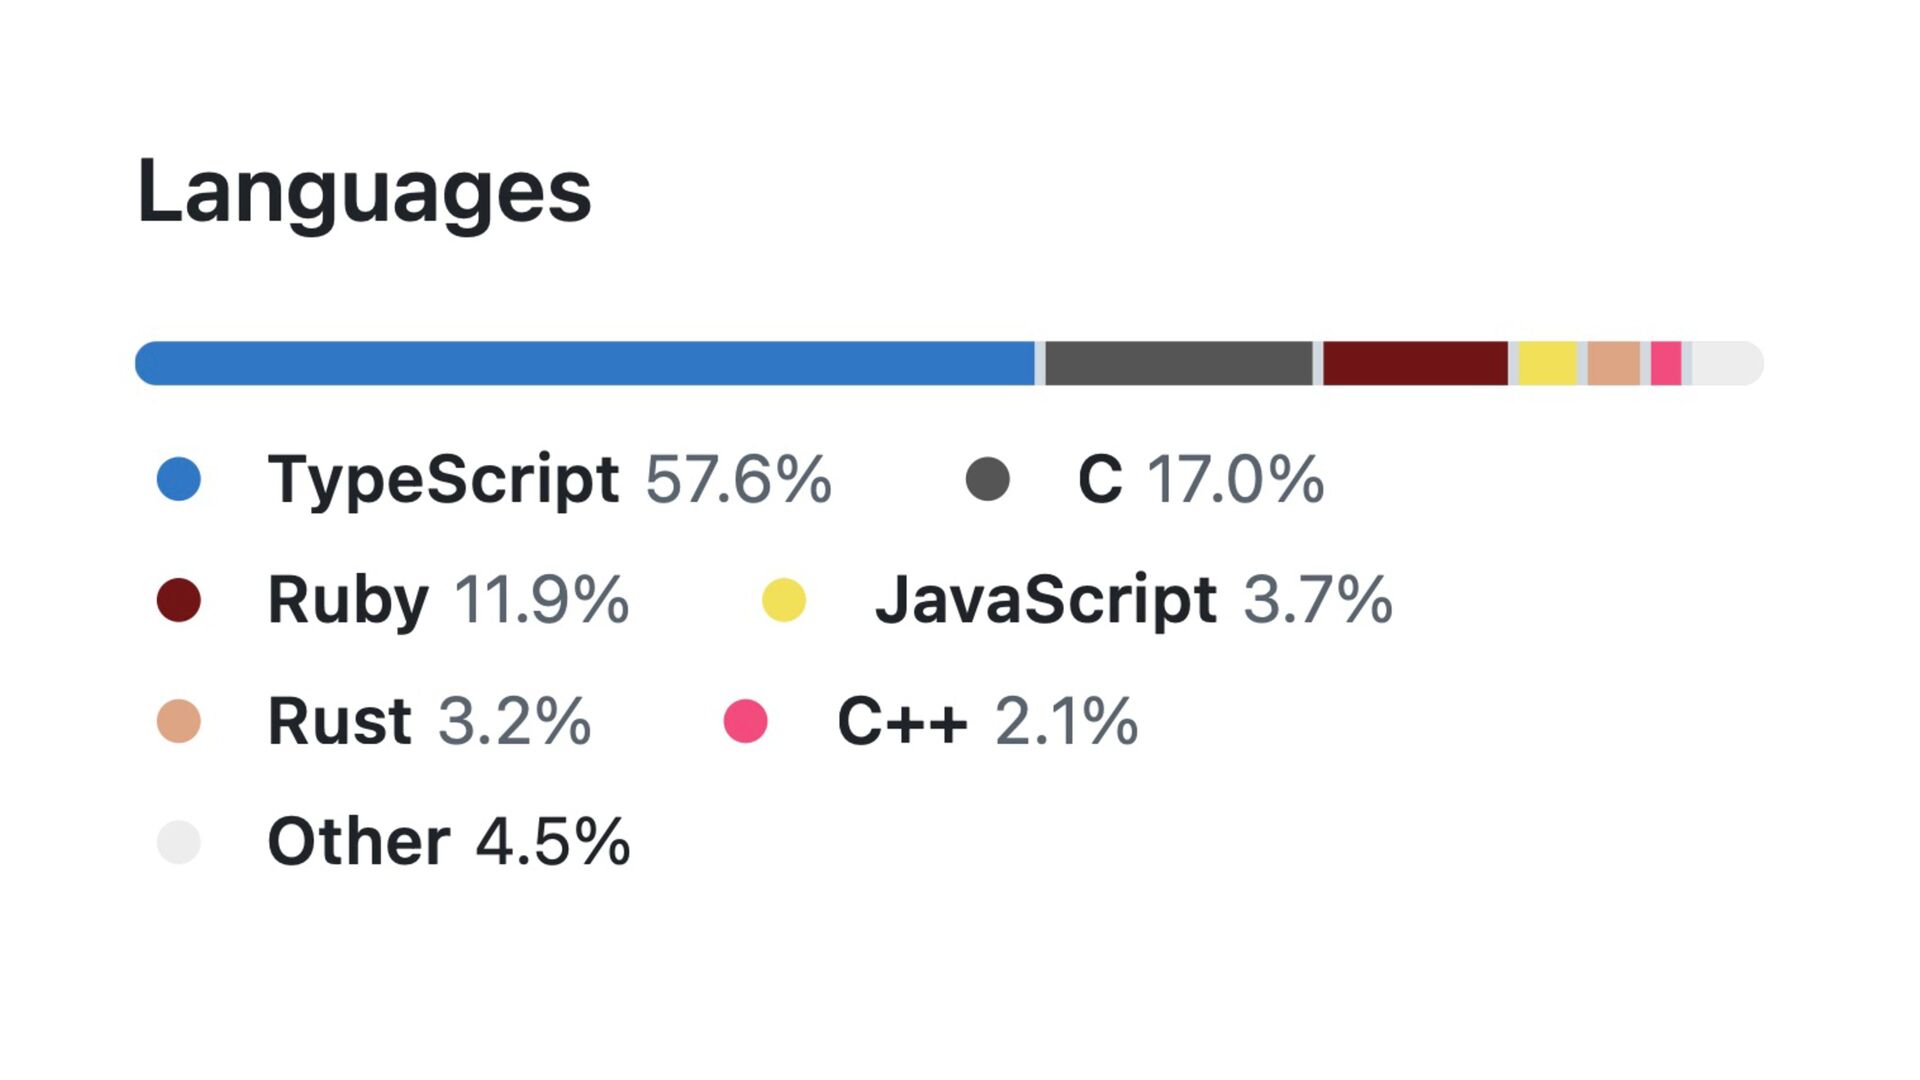Click the light gray Other legend dot
Screen dimensions: 1920x1080
click(179, 842)
